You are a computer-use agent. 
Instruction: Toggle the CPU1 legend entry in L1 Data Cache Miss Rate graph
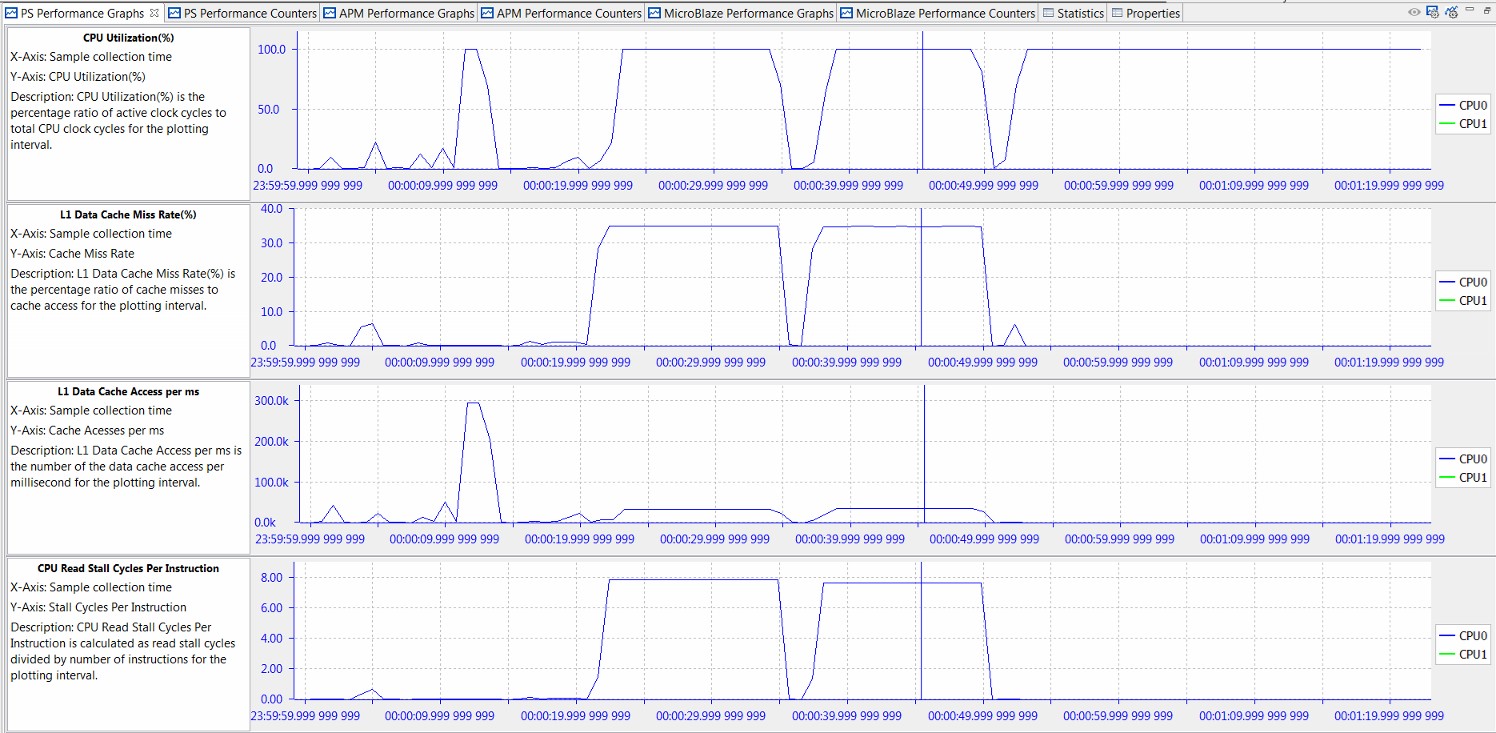point(1463,300)
